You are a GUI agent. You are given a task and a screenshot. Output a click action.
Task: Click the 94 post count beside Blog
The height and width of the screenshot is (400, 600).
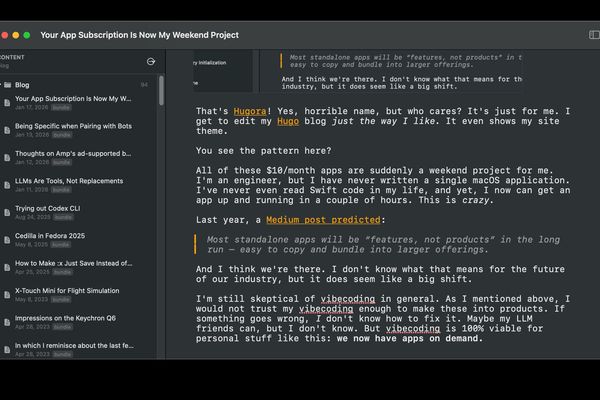144,85
